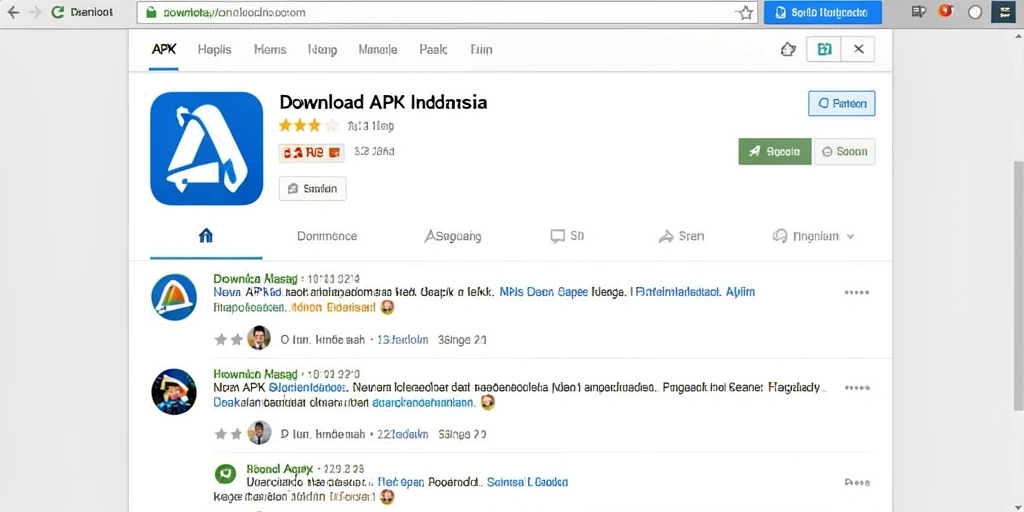Switch to the Donmence section tab

[327, 236]
